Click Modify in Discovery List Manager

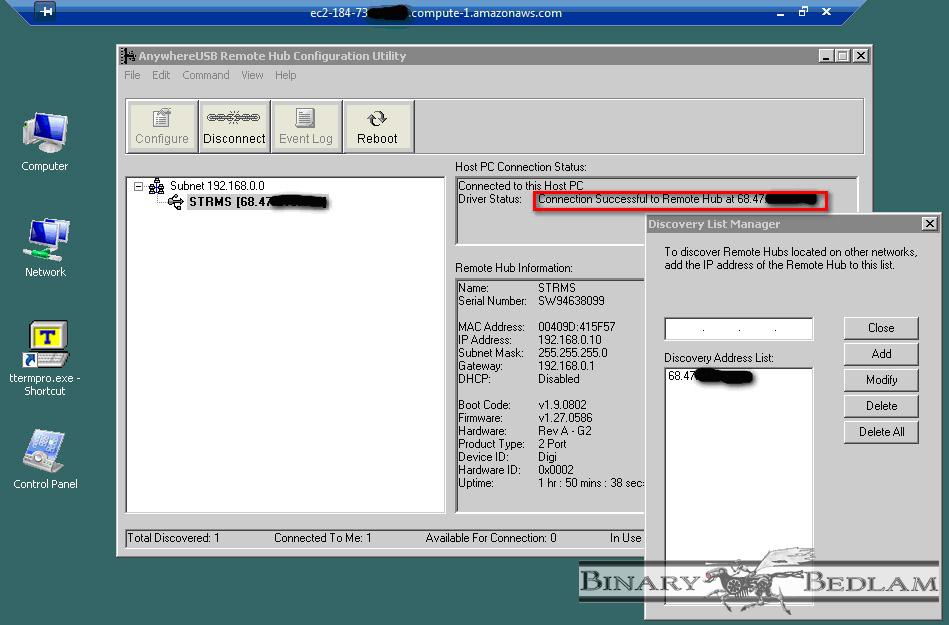coord(881,380)
